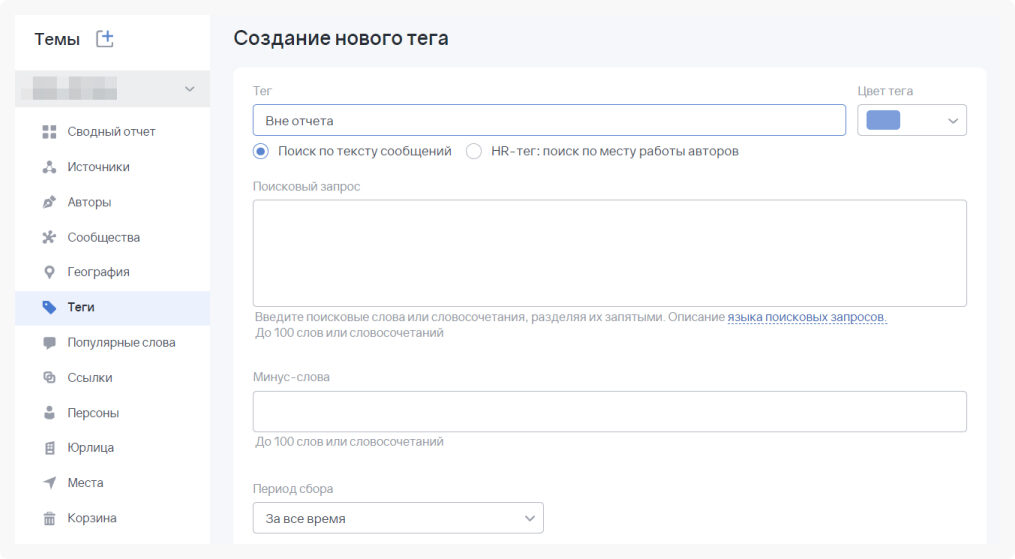1015x559 pixels.
Task: Expand the Период сбора dropdown
Action: 398,518
